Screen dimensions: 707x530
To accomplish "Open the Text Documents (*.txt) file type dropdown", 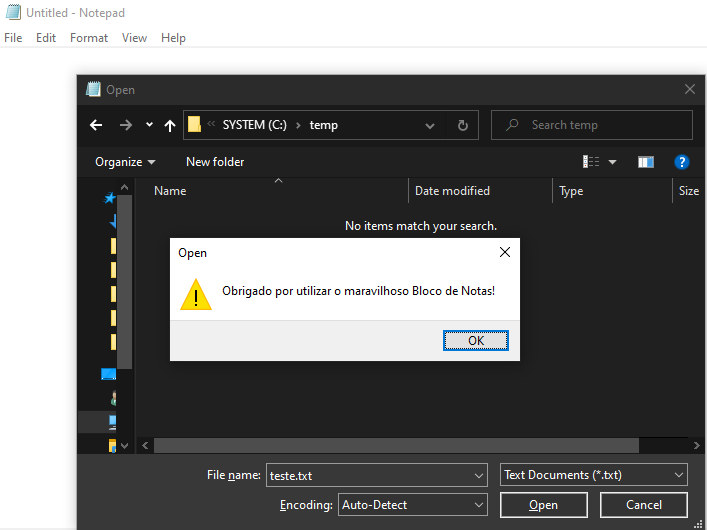I will 594,475.
